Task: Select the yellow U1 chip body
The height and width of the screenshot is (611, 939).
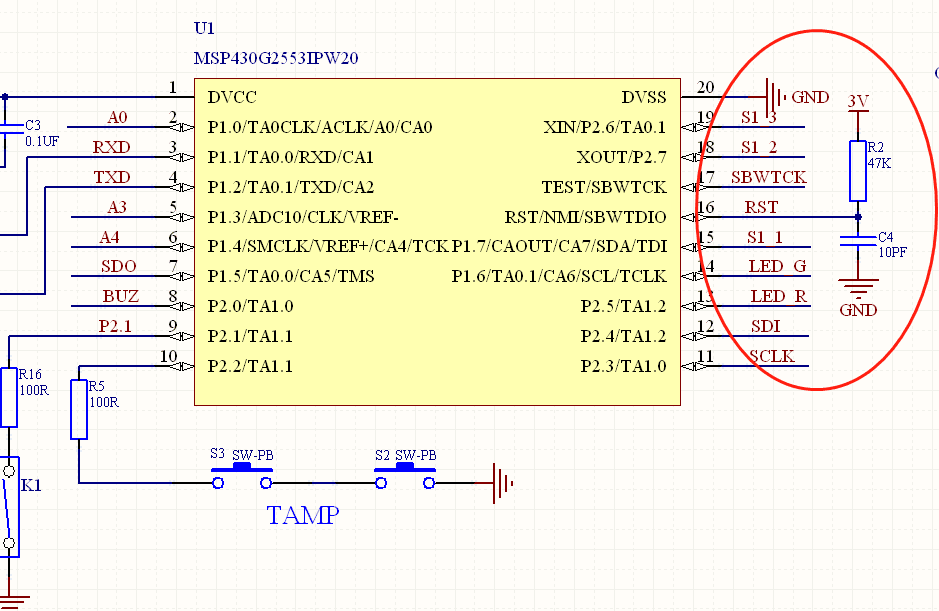Action: coord(437,242)
